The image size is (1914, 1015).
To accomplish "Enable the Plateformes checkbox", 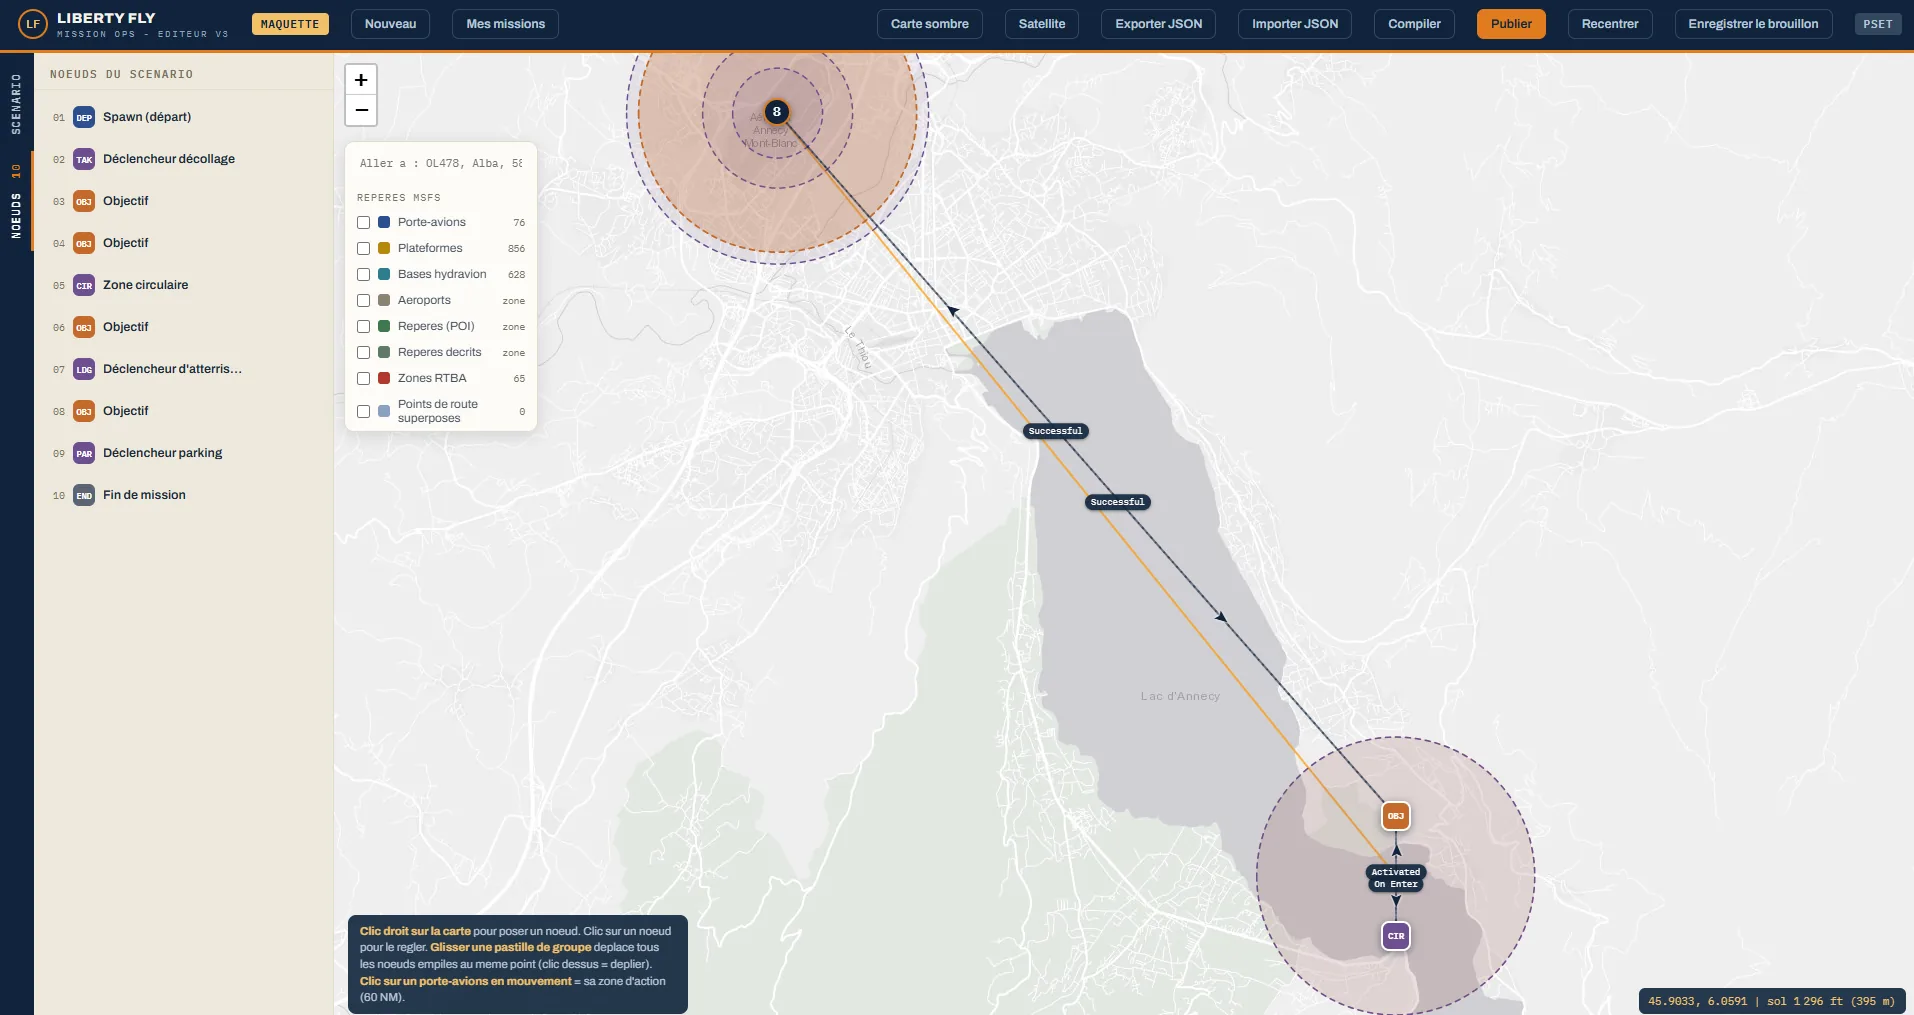I will coord(364,248).
